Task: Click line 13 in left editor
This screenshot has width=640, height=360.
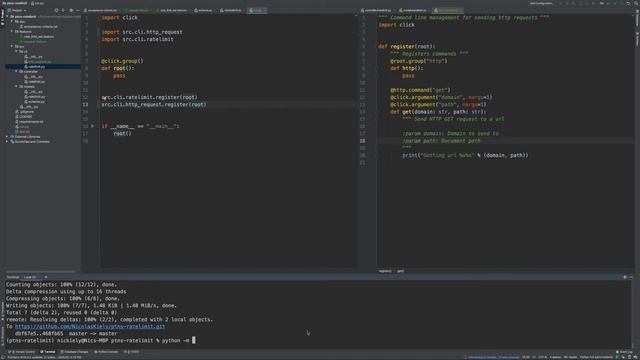Action: (x=154, y=104)
